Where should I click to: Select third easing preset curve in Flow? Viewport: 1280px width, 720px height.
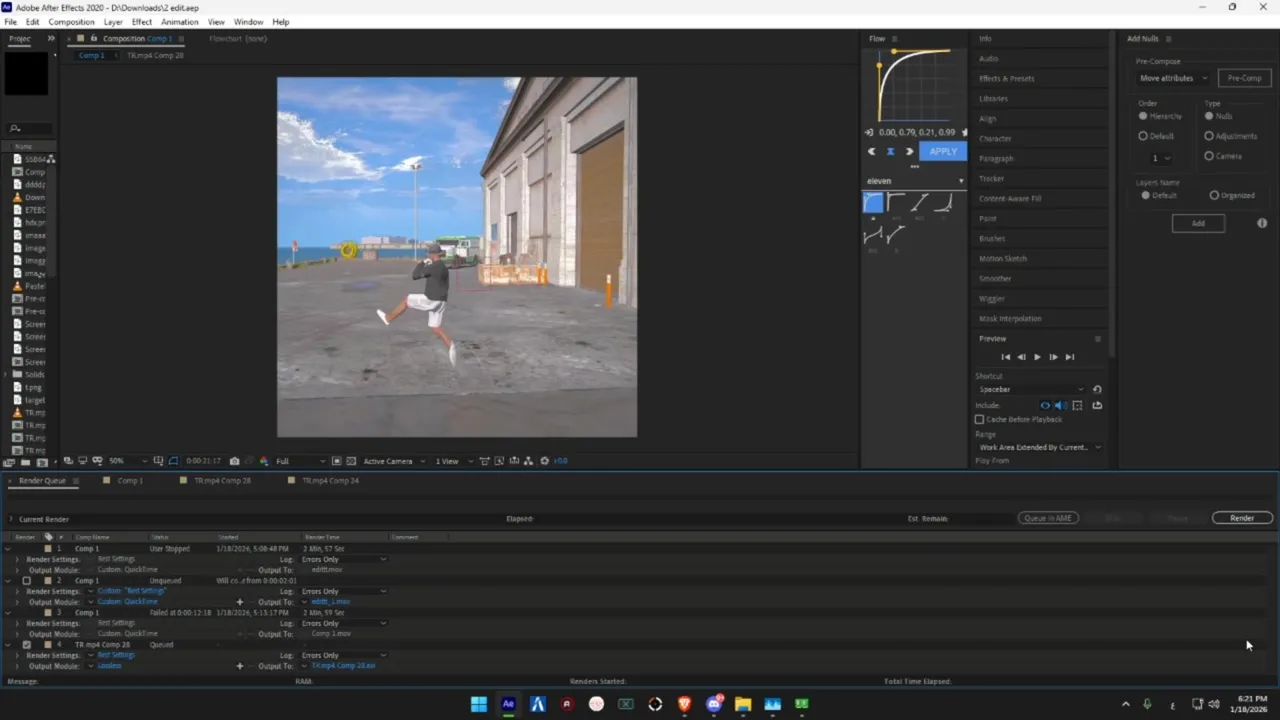coord(920,202)
